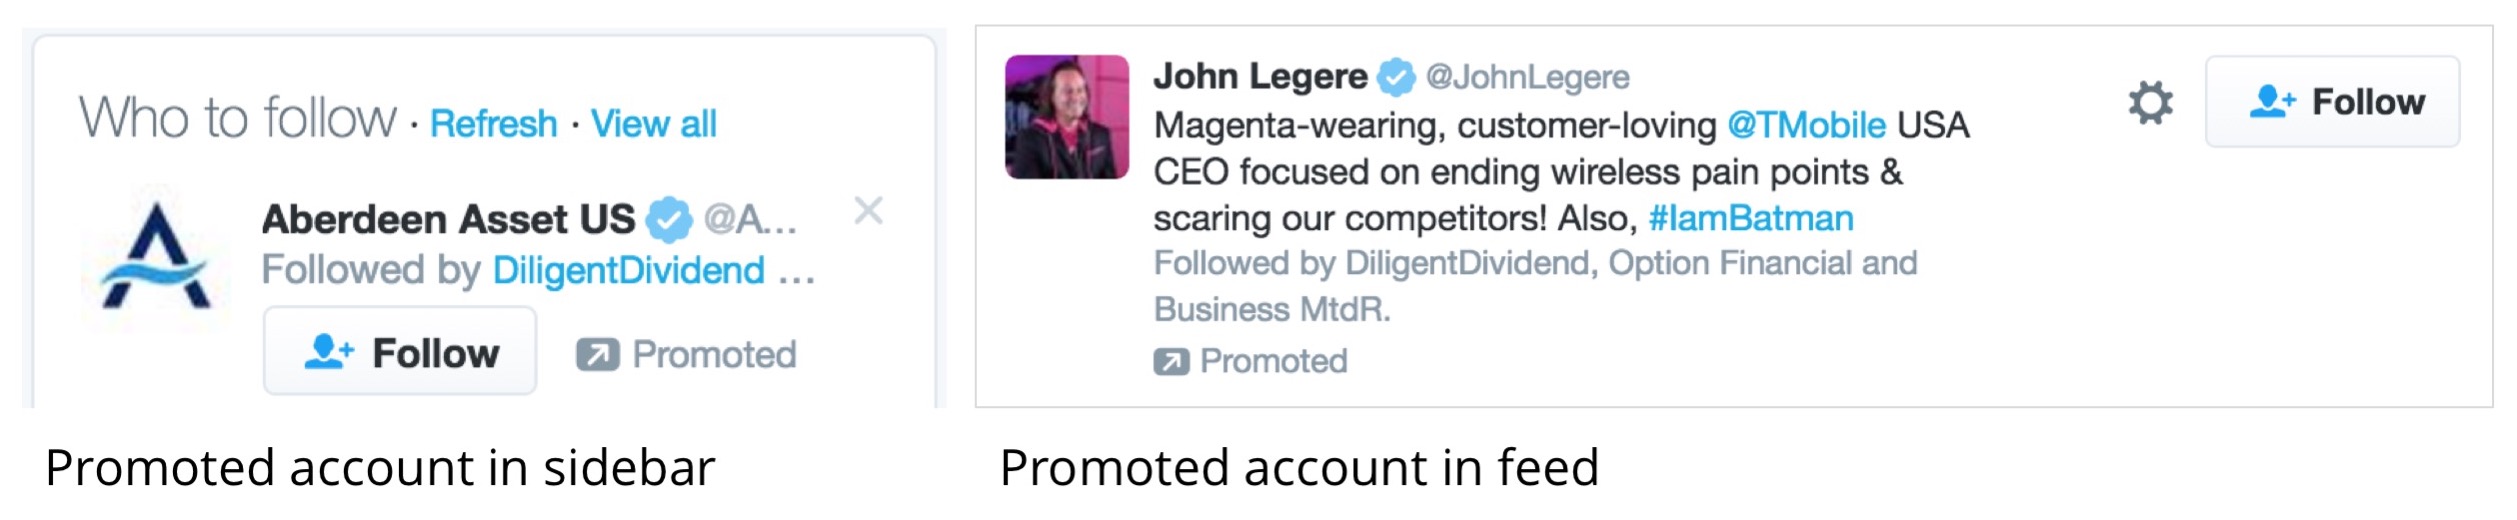The image size is (2517, 520).
Task: Click the Promoted arrow icon under John Legere
Action: coord(1171,361)
